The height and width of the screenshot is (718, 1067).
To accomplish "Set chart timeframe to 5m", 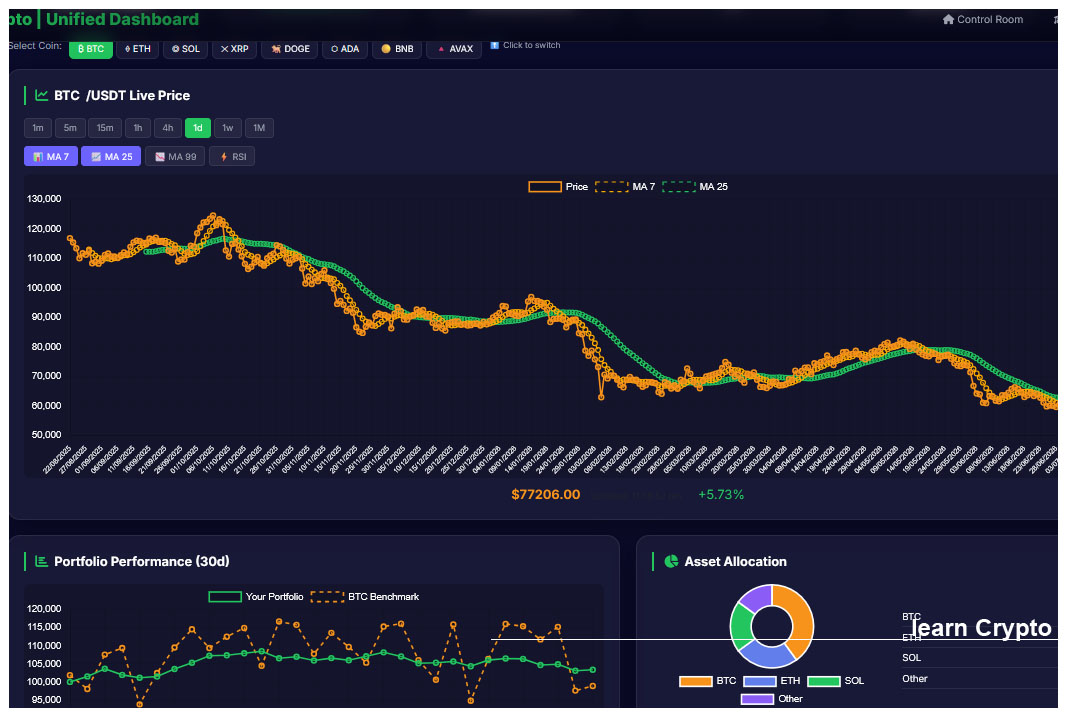I will pos(70,128).
